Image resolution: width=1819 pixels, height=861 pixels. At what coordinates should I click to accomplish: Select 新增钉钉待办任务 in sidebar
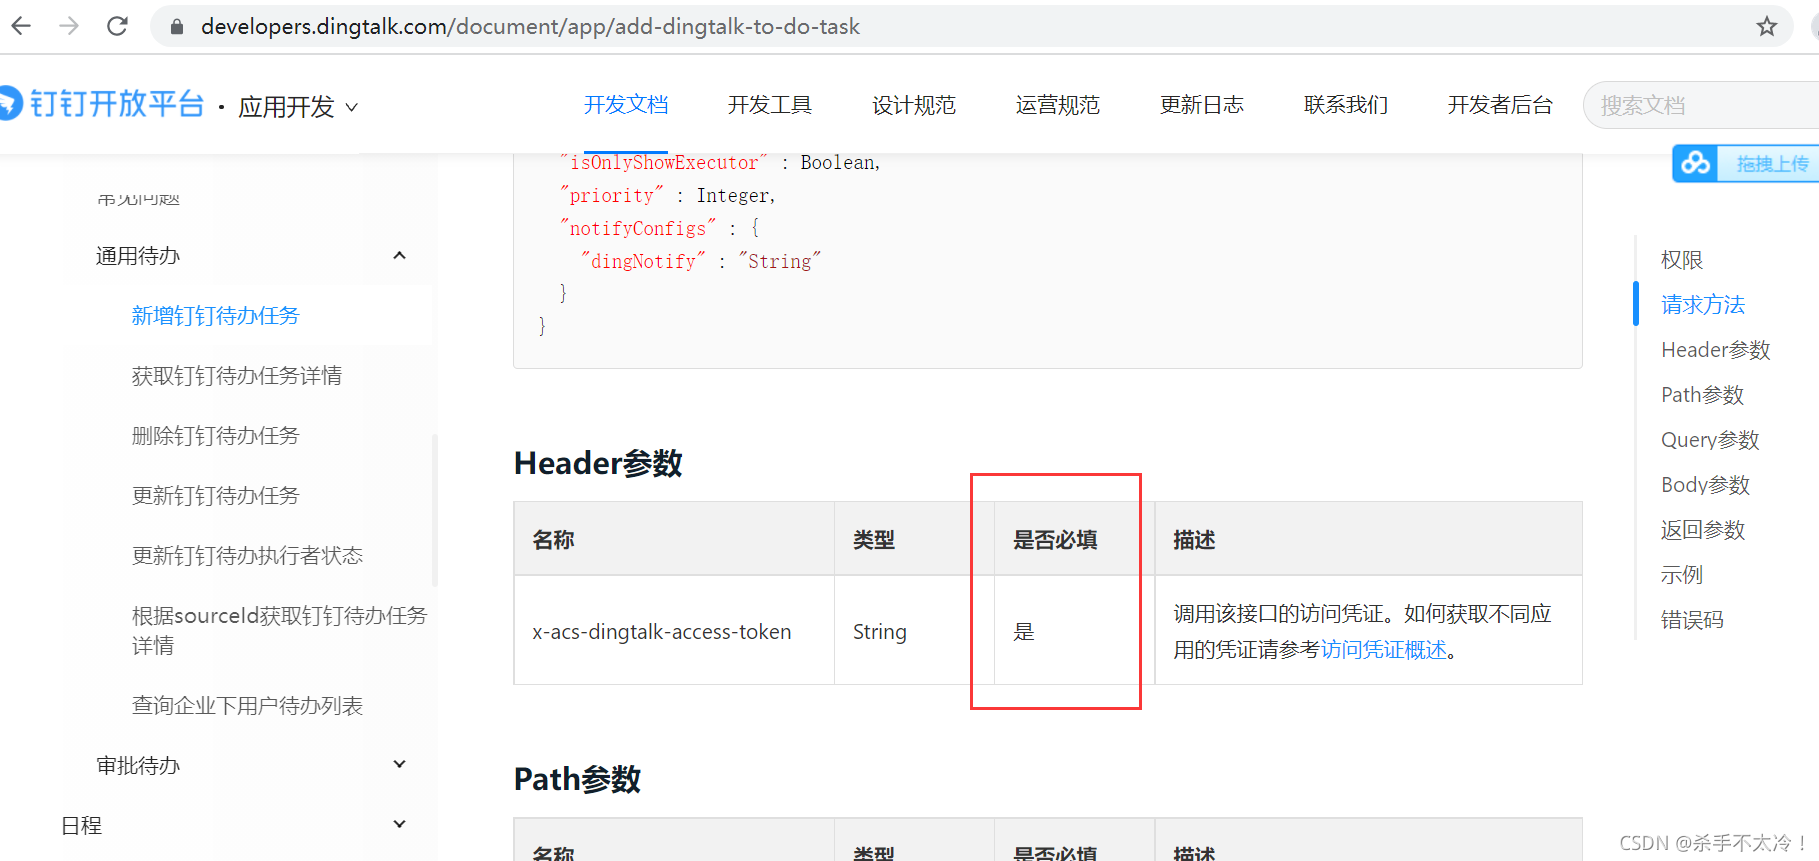pos(215,316)
